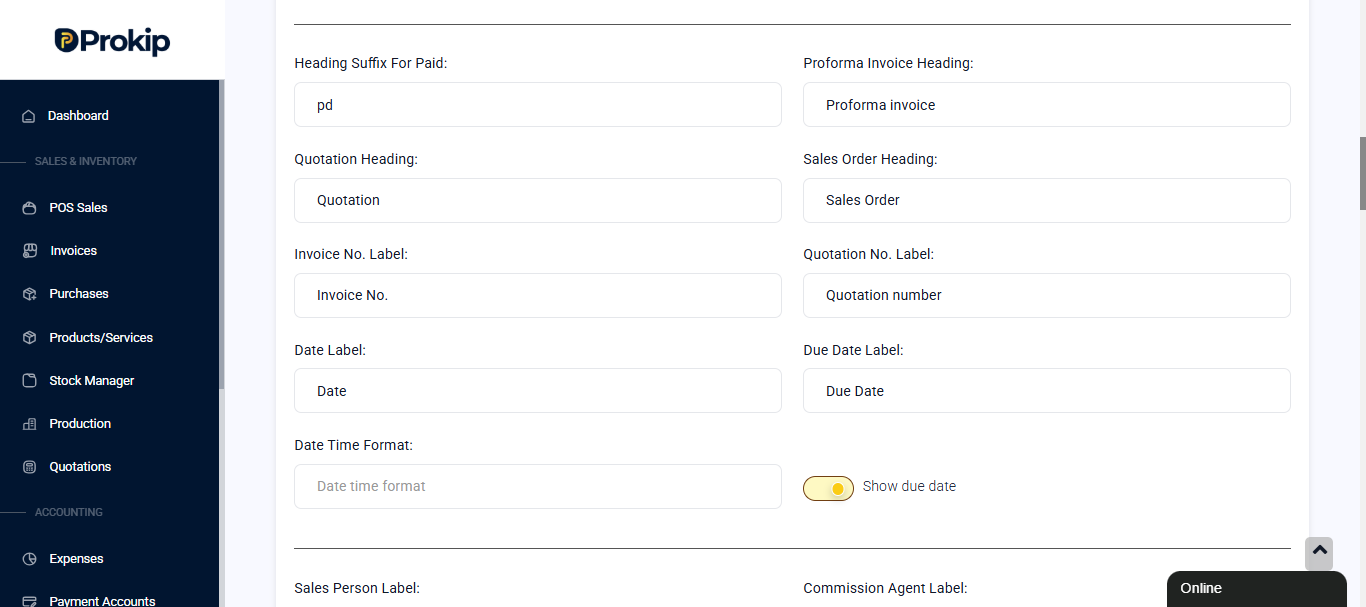
Task: Open the Stock Manager icon
Action: pos(29,381)
